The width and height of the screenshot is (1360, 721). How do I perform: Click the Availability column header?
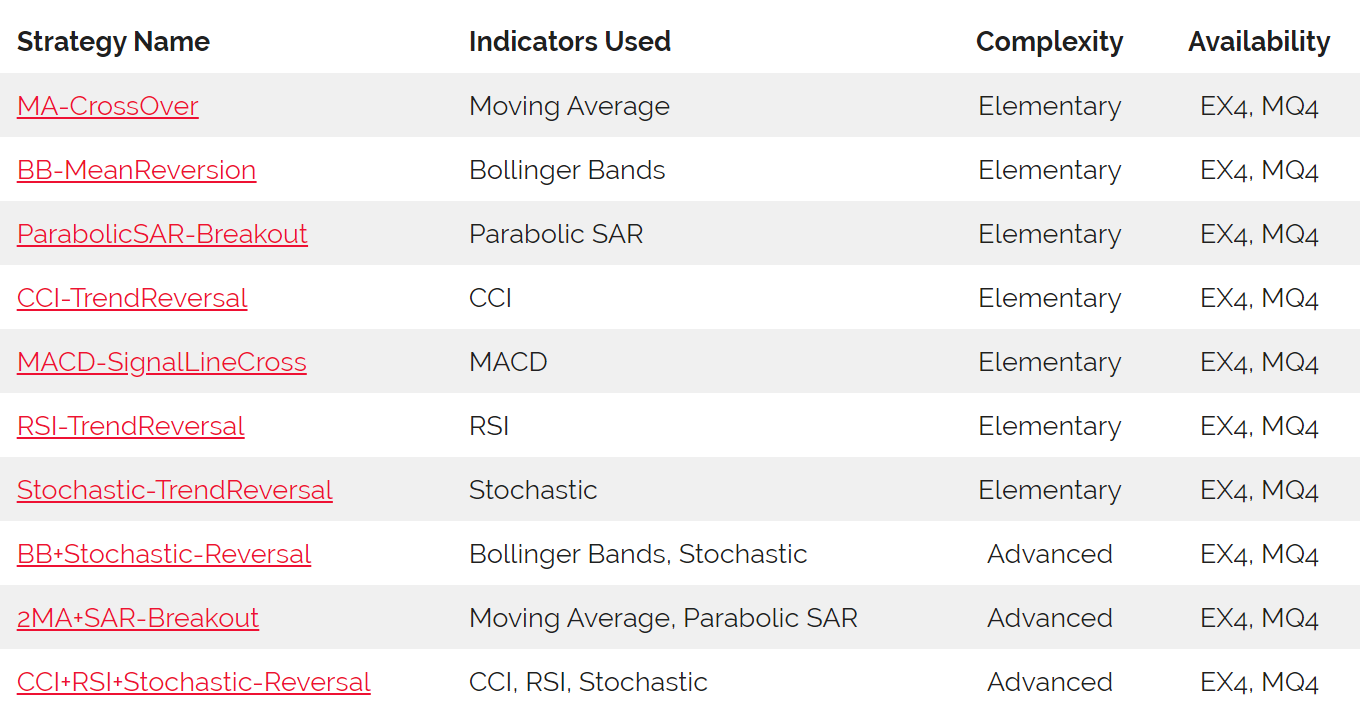[1259, 42]
